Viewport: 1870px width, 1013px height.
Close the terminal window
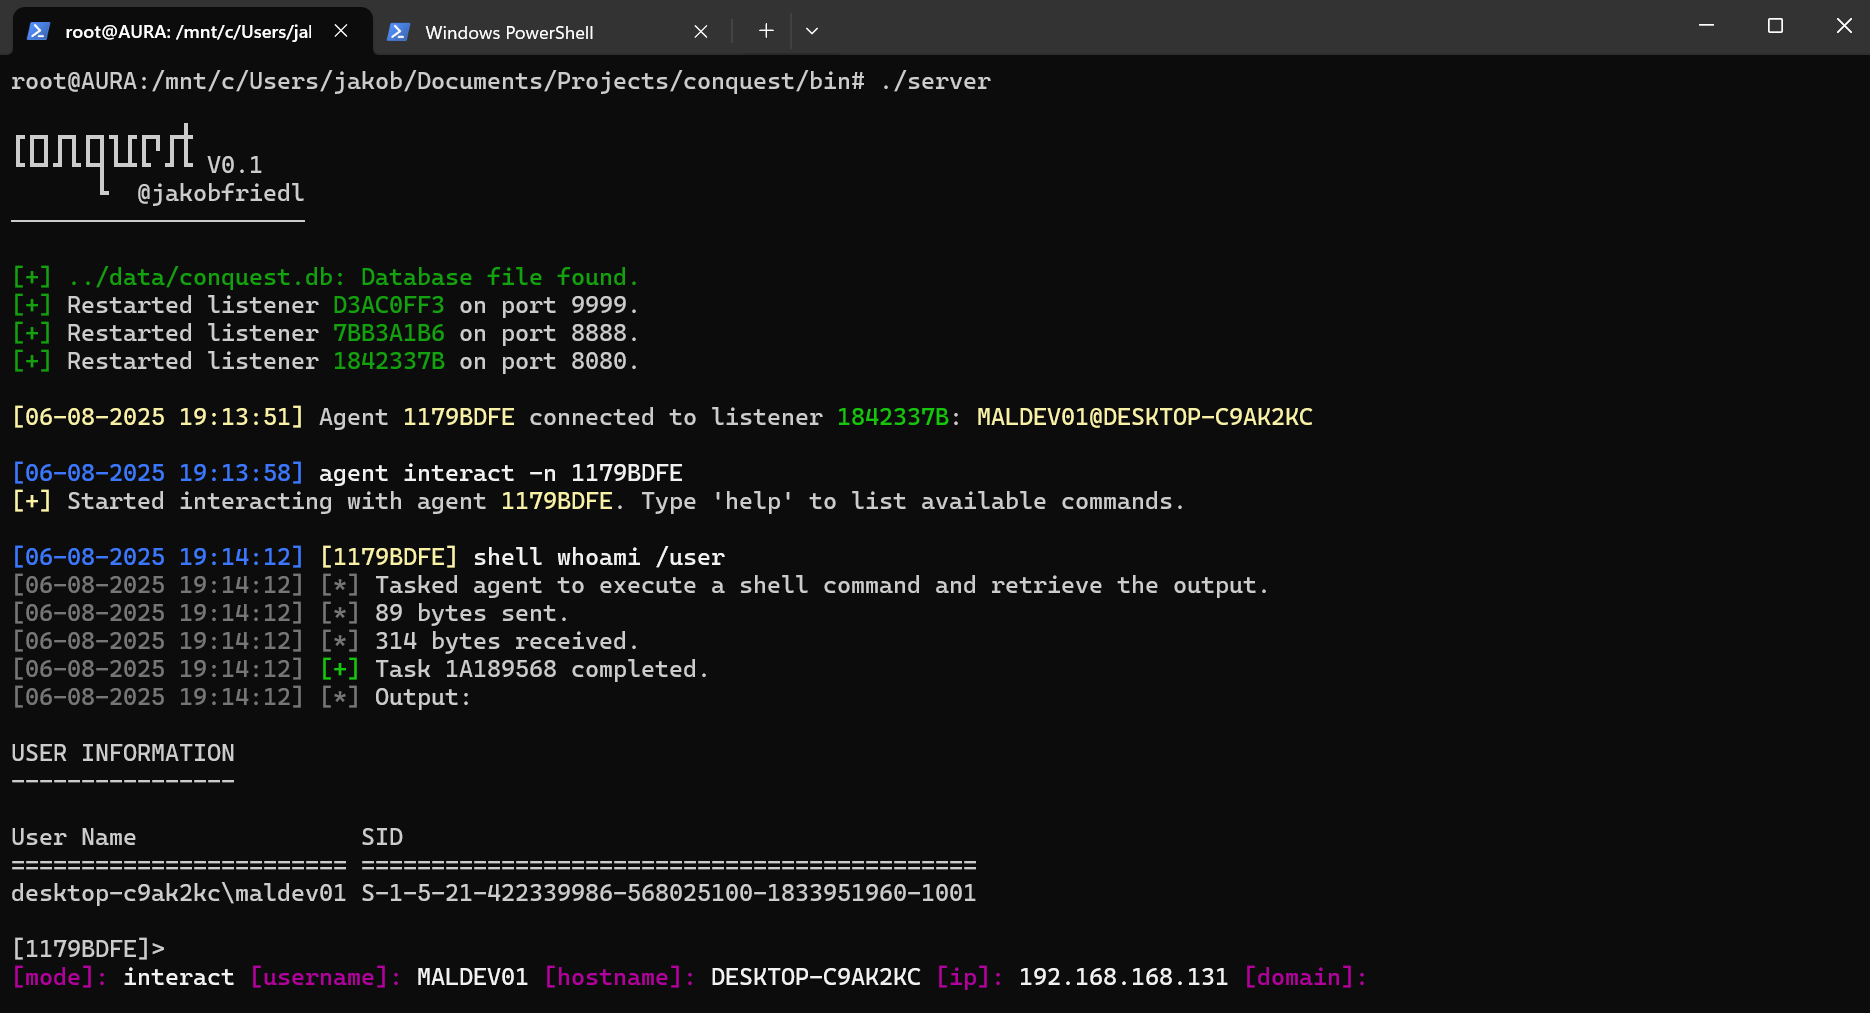(1844, 26)
